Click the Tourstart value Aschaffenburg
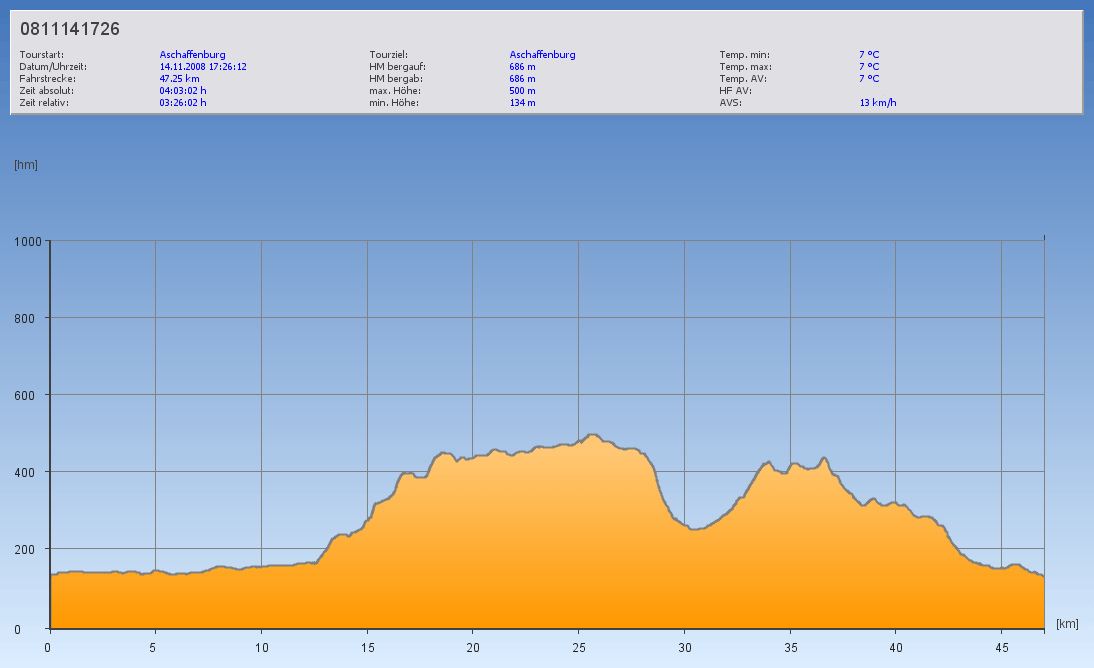1094x668 pixels. (193, 54)
